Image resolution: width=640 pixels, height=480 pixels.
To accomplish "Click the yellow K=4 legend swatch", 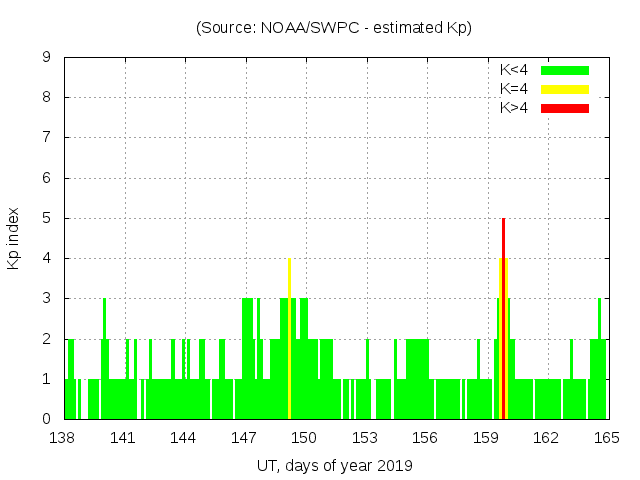I will (x=565, y=89).
